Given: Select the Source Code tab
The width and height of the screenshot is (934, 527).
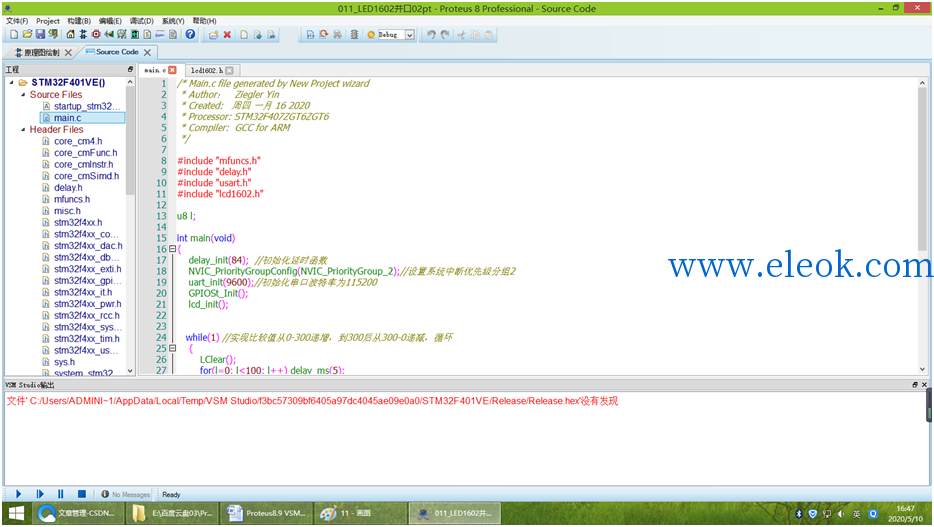Looking at the screenshot, I should tap(117, 52).
